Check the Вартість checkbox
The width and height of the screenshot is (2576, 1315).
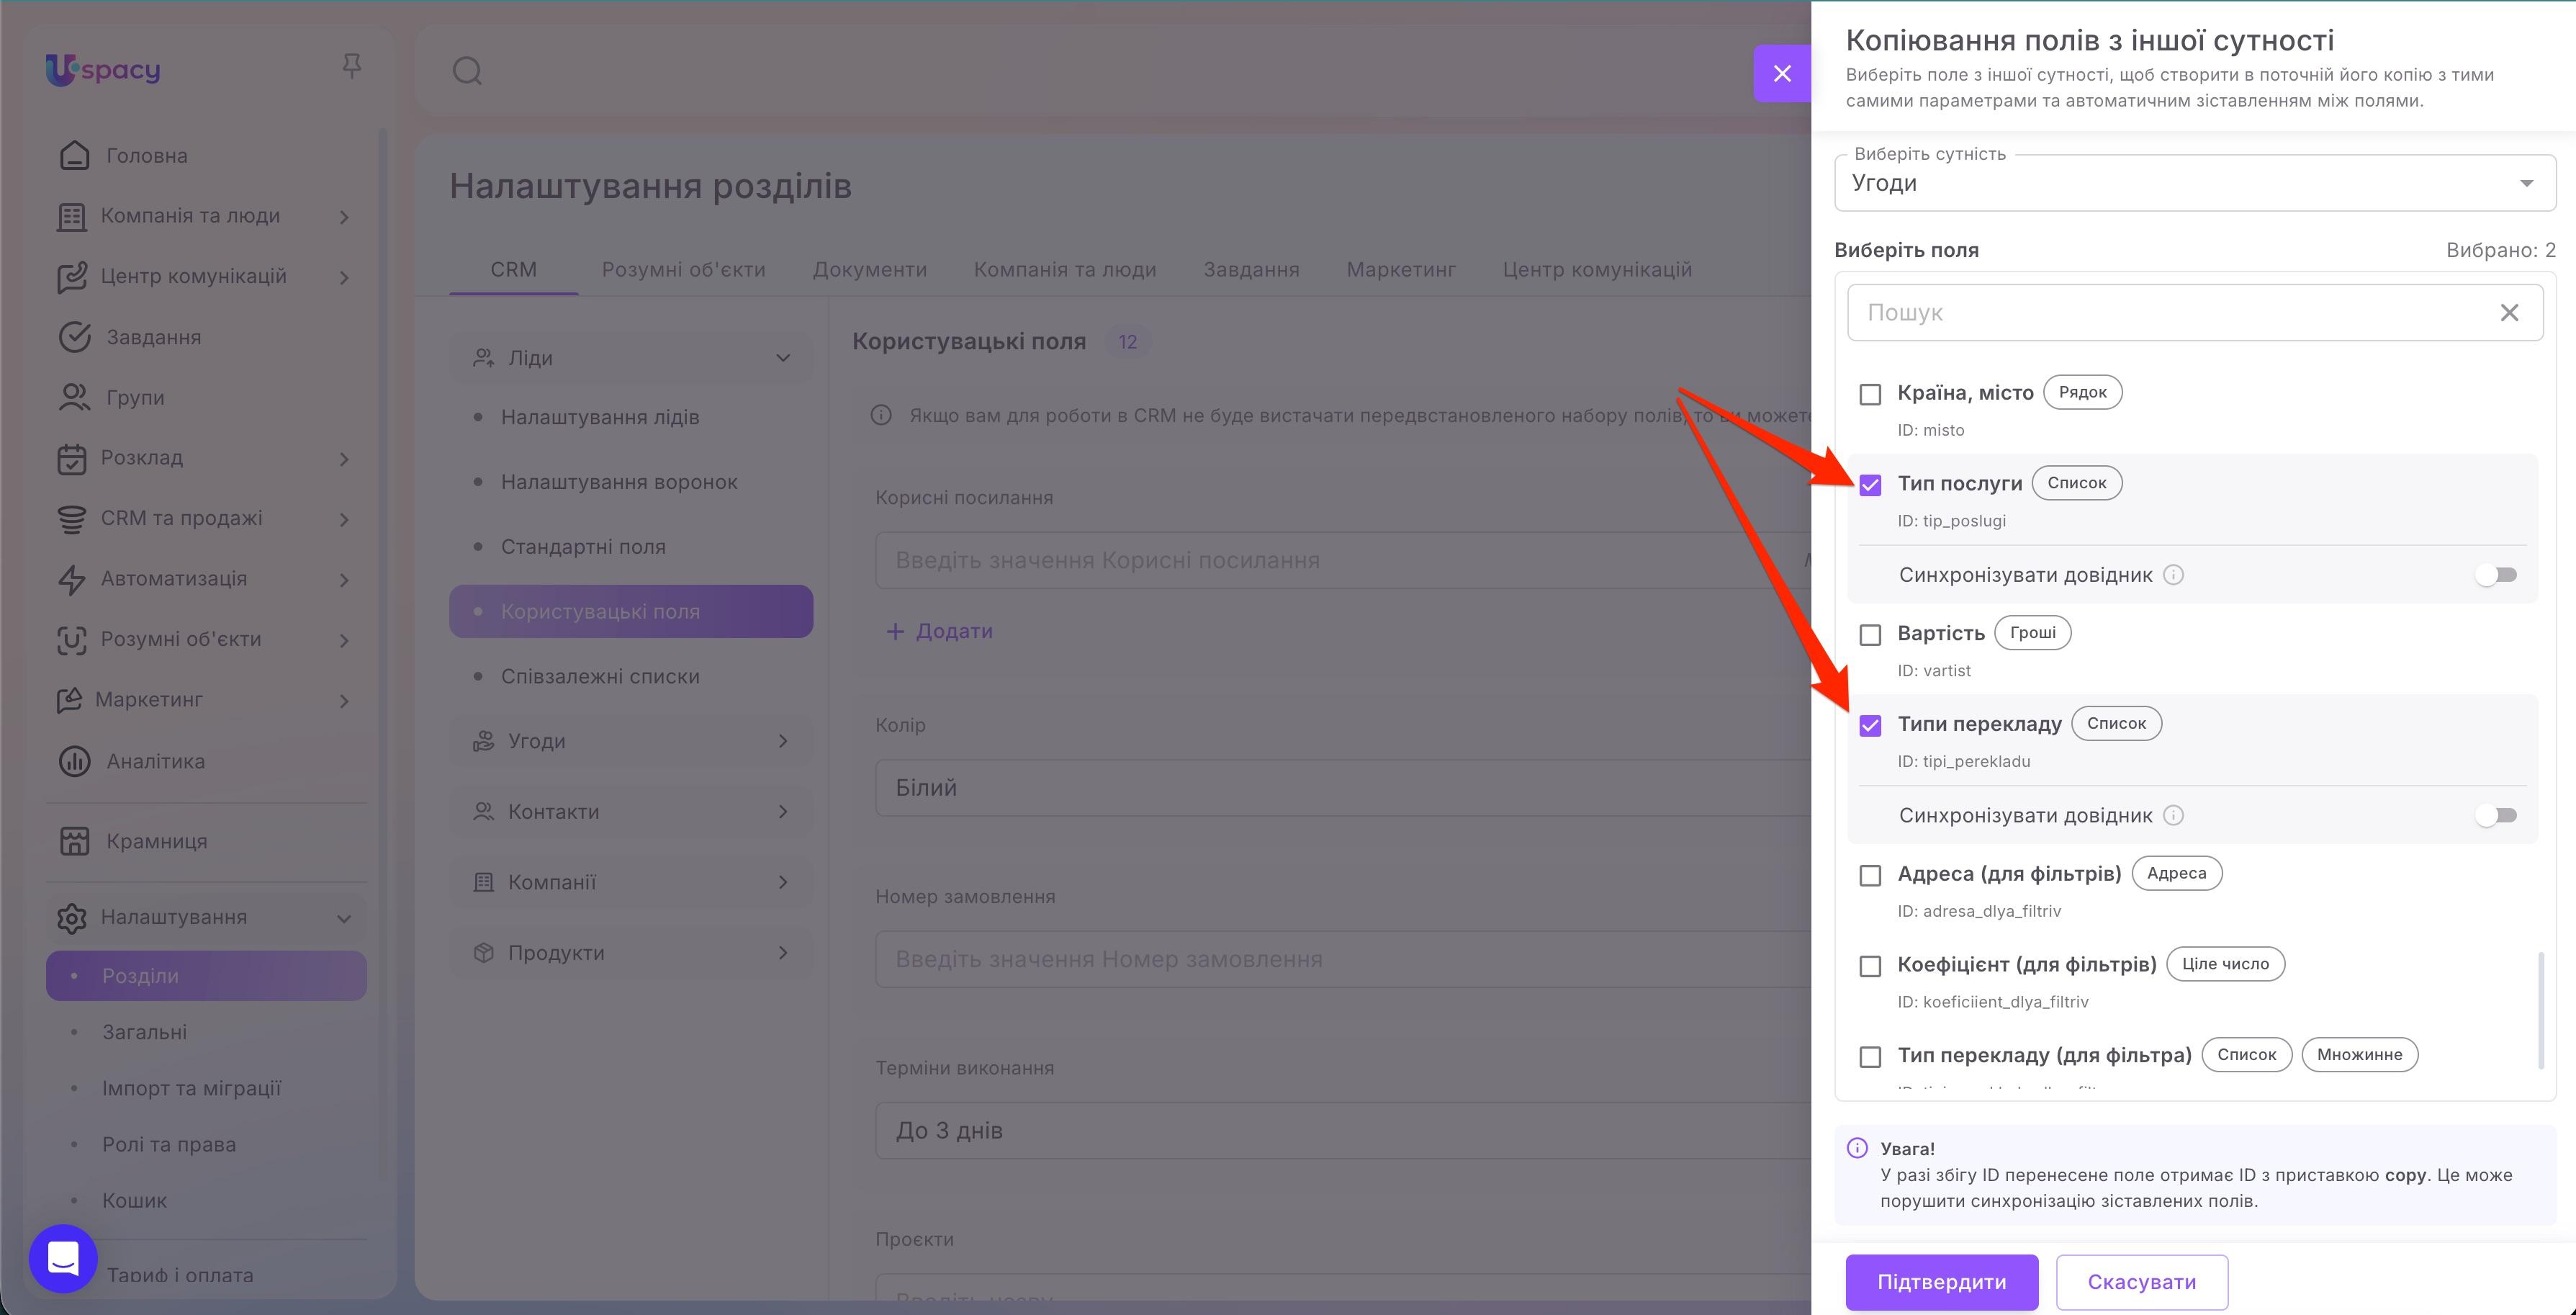tap(1870, 635)
